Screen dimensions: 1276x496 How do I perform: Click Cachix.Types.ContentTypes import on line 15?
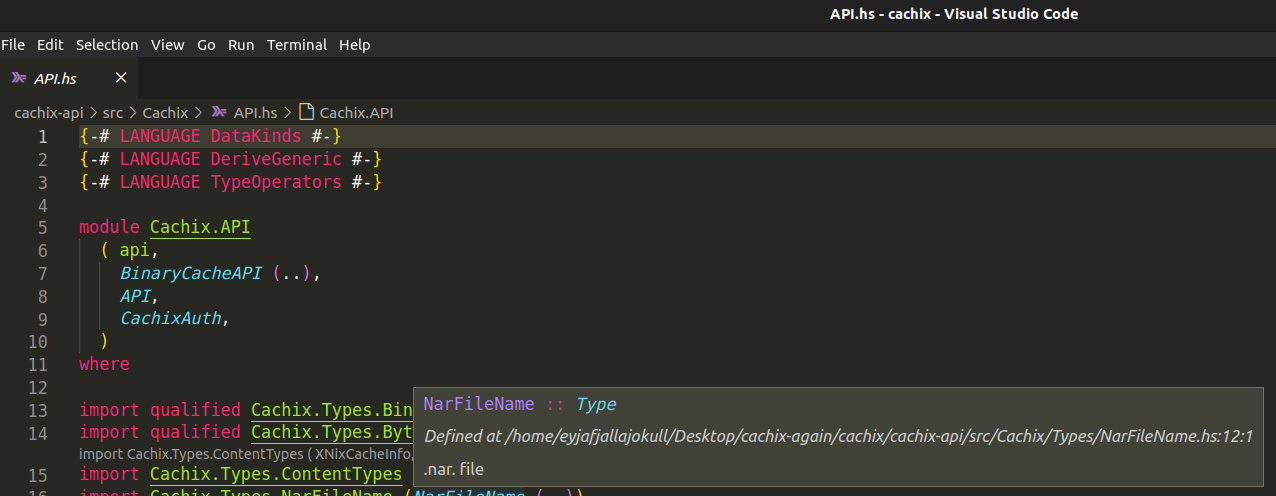pyautogui.click(x=276, y=474)
